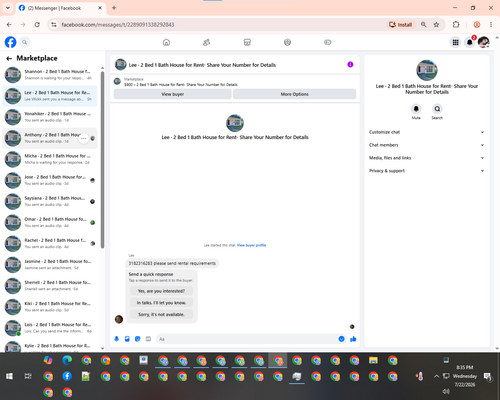Image resolution: width=500 pixels, height=400 pixels.
Task: Open Yonahiker's conversation
Action: coord(50,117)
